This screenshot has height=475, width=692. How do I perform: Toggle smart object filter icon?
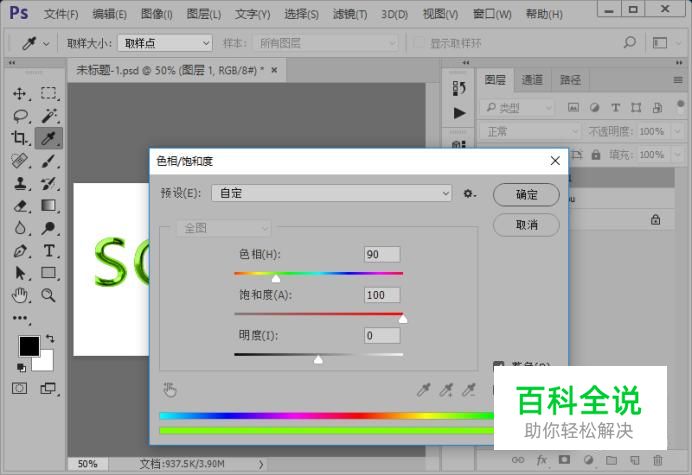[657, 107]
